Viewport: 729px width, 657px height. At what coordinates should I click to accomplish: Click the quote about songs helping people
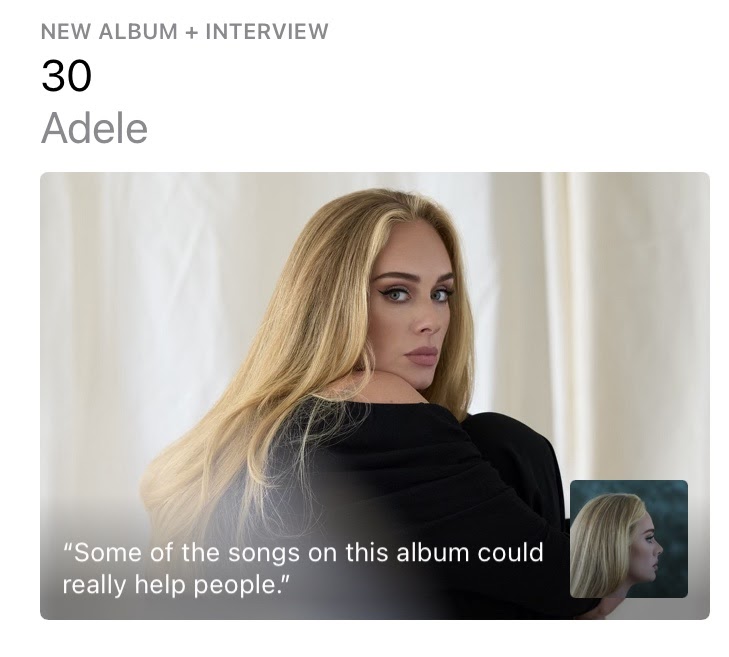303,568
